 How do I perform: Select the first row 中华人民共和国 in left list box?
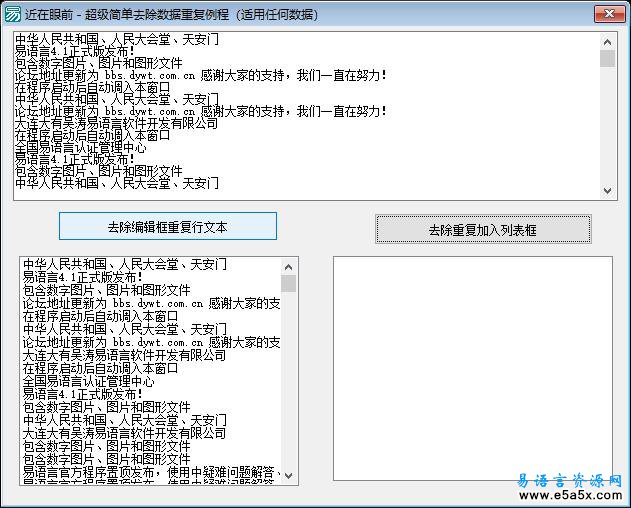point(150,264)
